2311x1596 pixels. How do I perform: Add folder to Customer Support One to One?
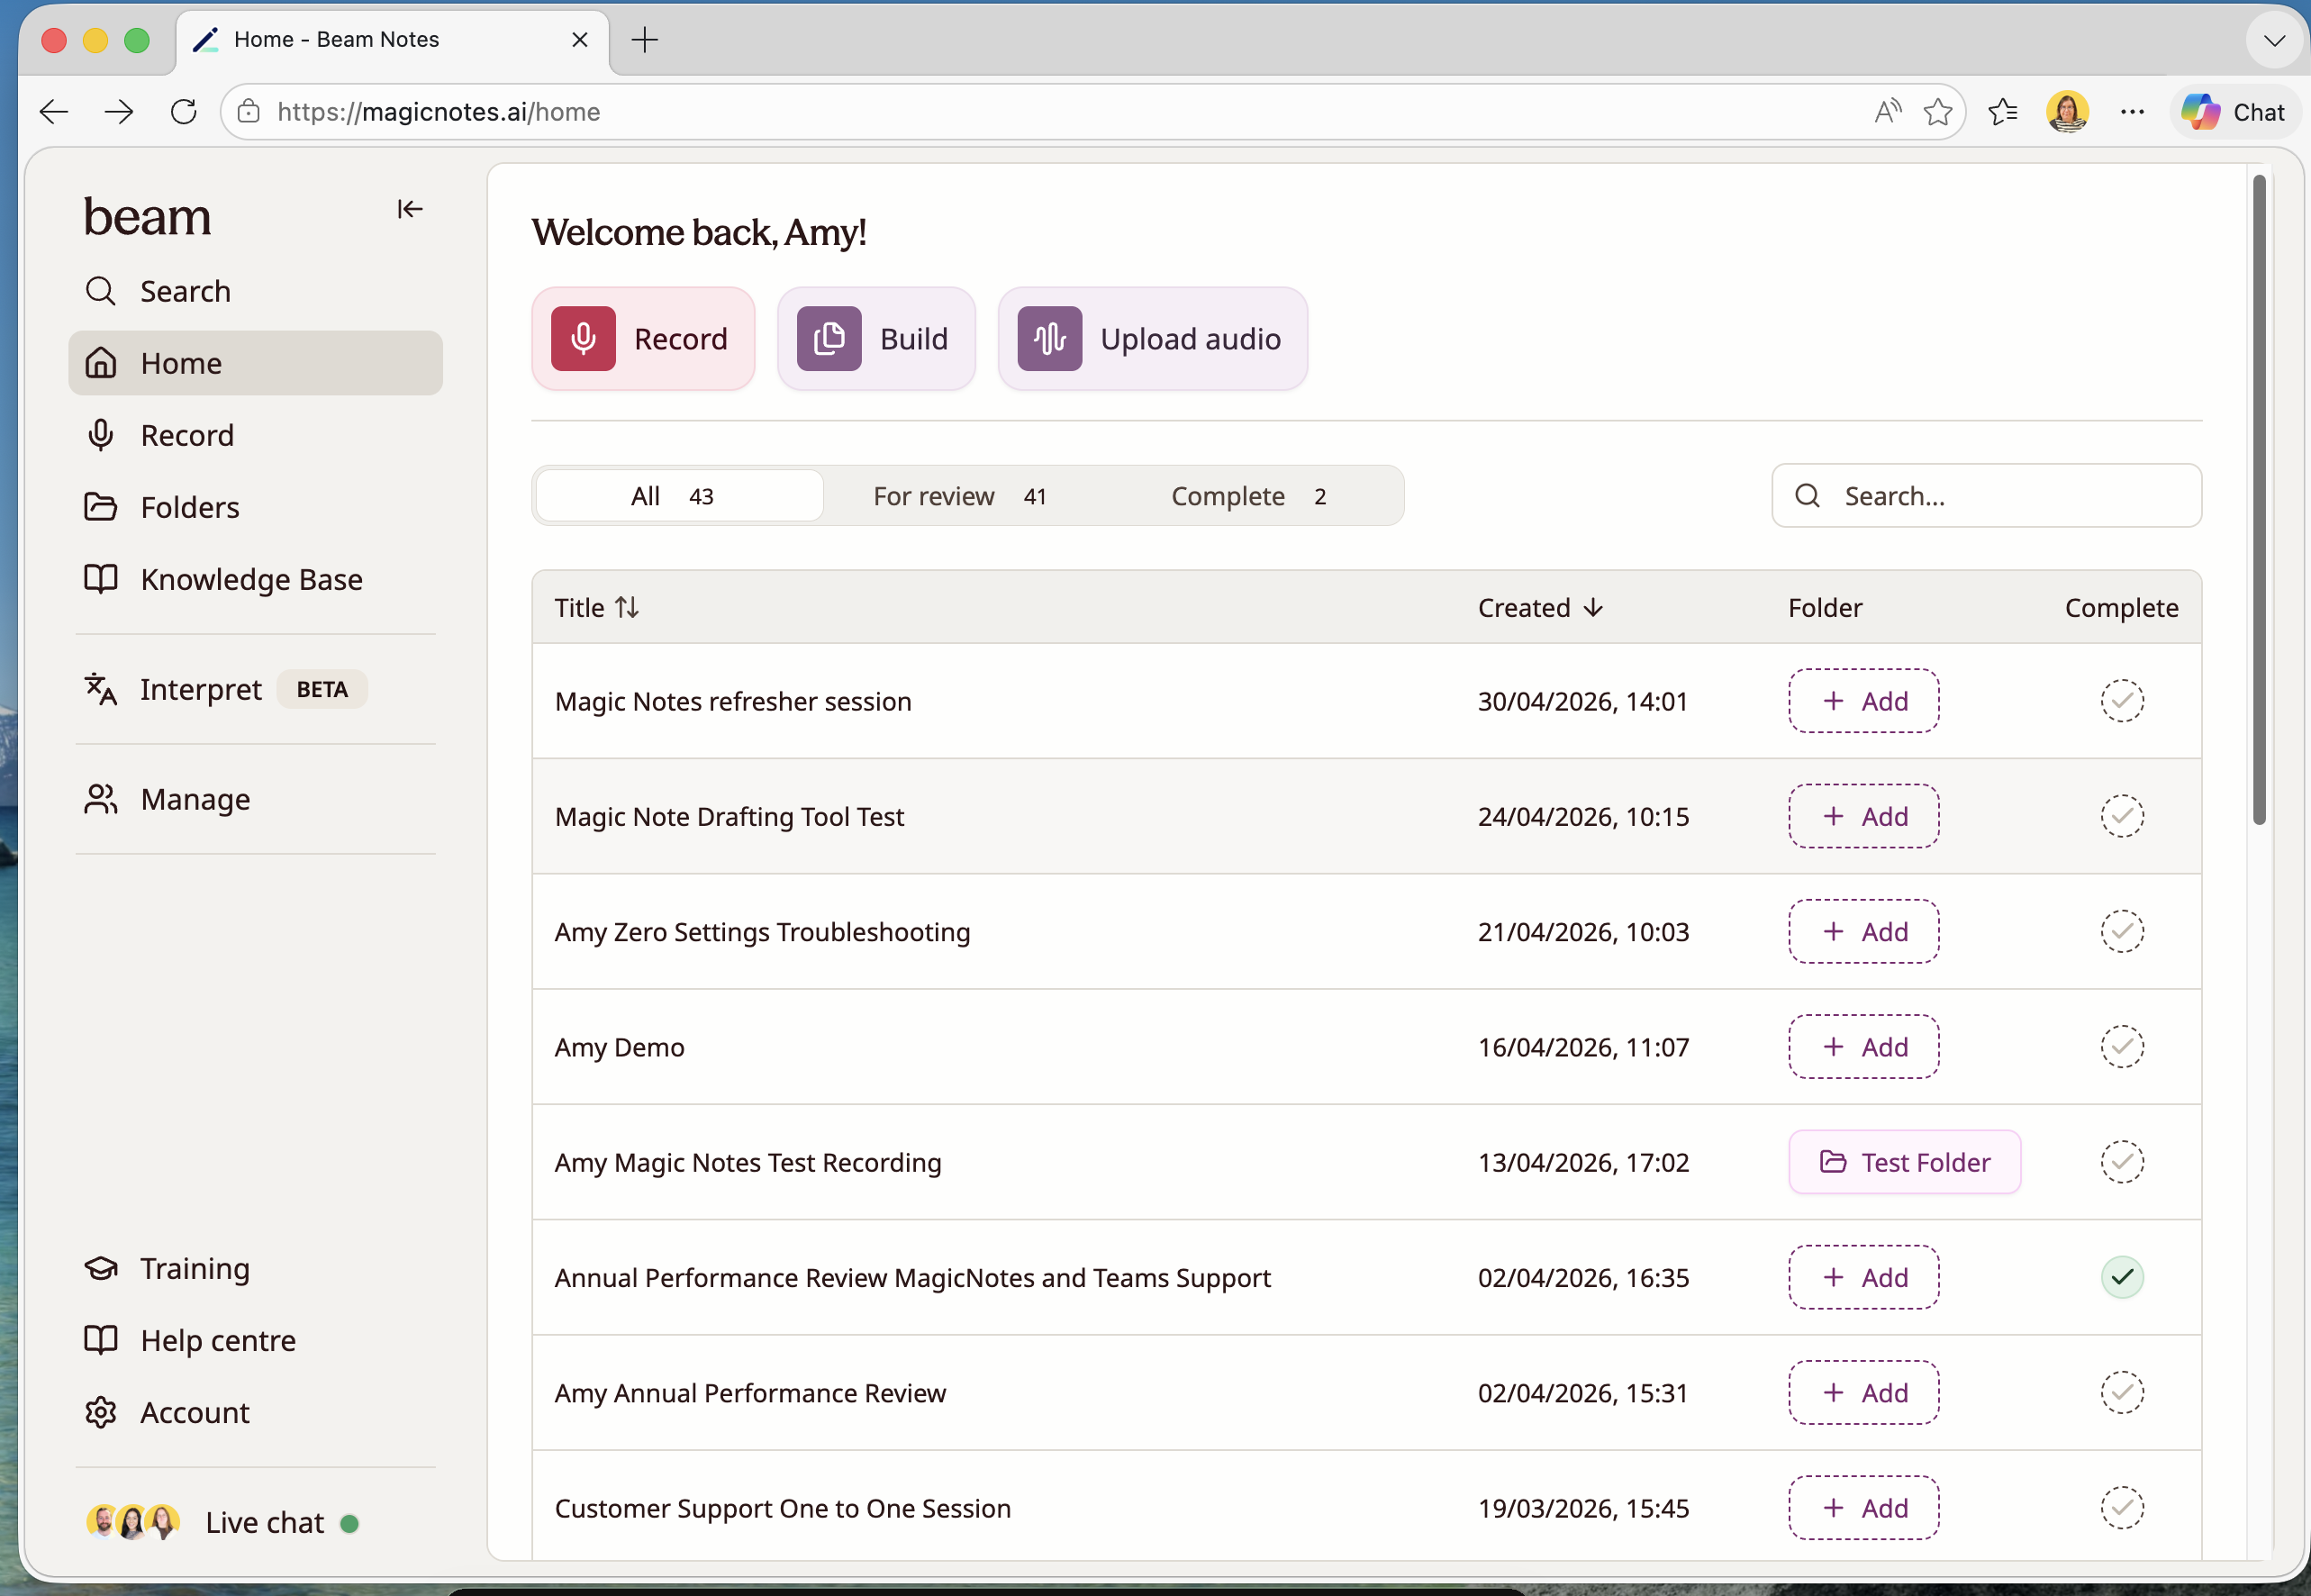click(1864, 1508)
